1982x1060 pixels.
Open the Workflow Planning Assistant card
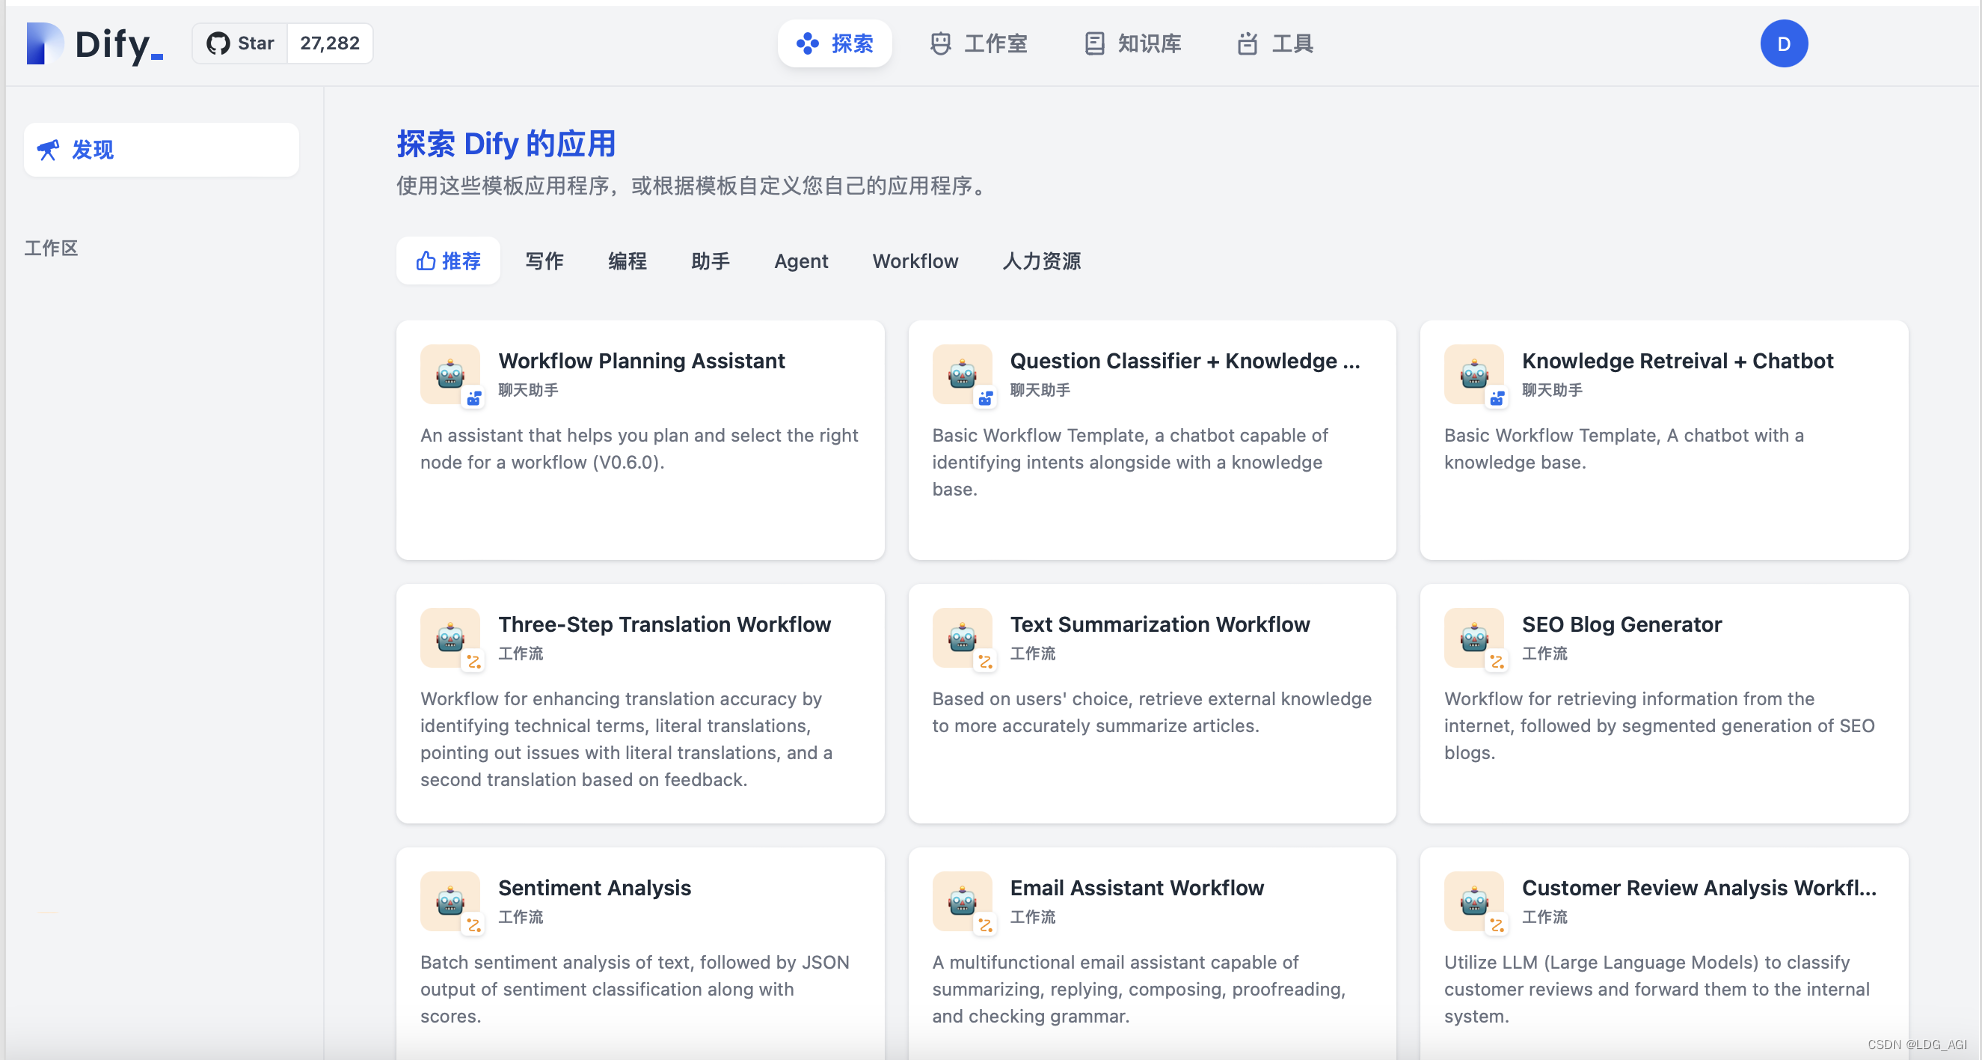(x=640, y=440)
